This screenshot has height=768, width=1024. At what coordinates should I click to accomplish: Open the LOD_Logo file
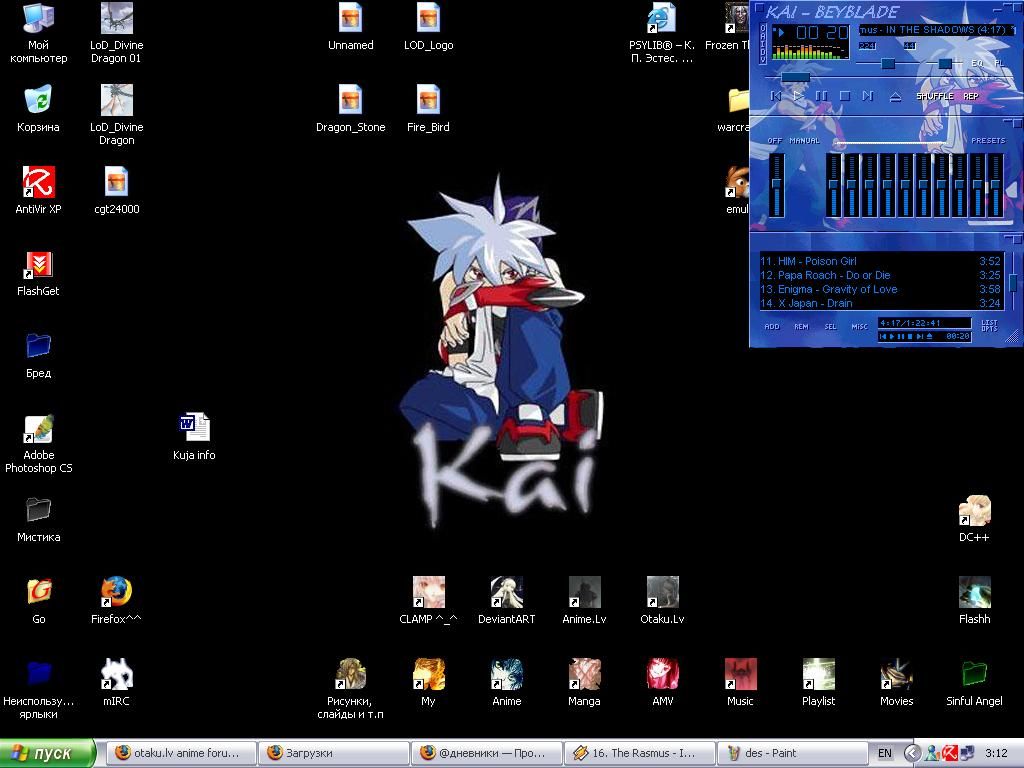[428, 26]
